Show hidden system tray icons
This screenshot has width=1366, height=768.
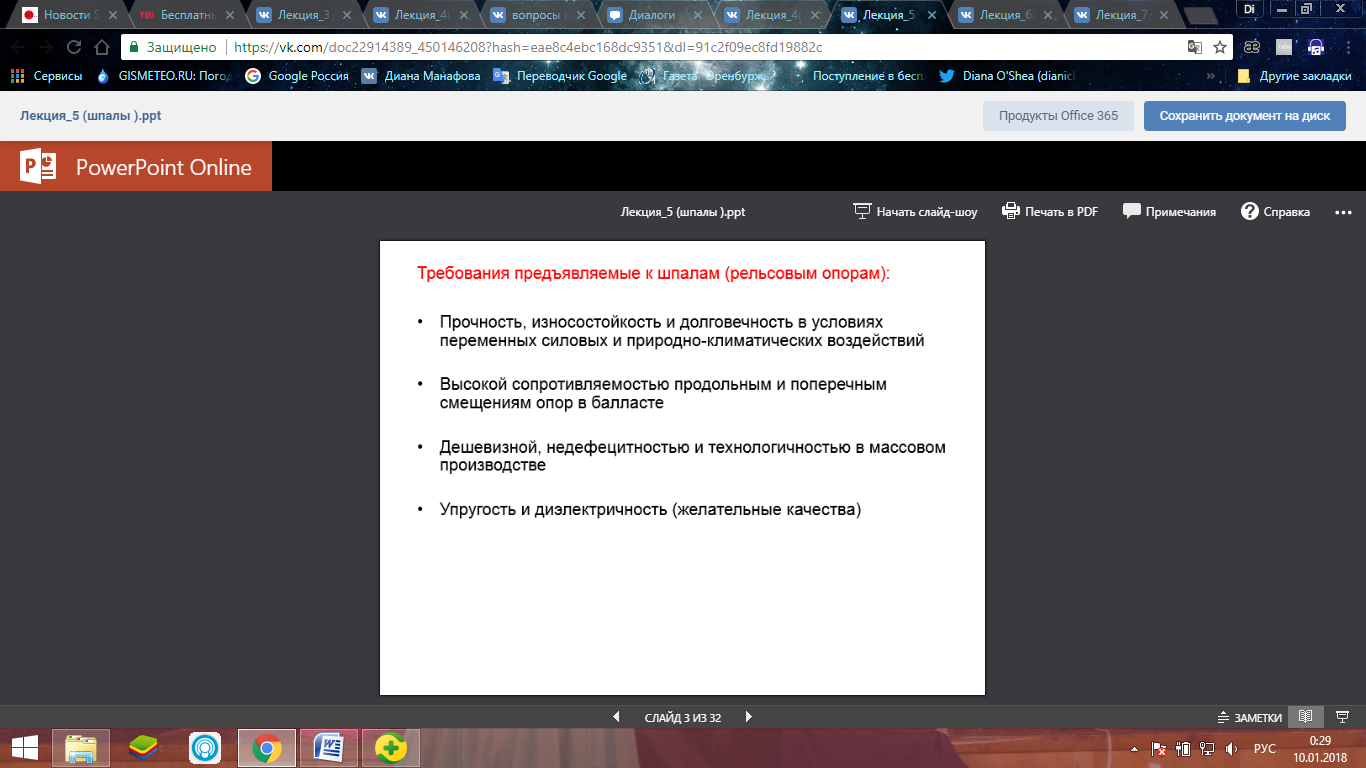coord(1135,748)
